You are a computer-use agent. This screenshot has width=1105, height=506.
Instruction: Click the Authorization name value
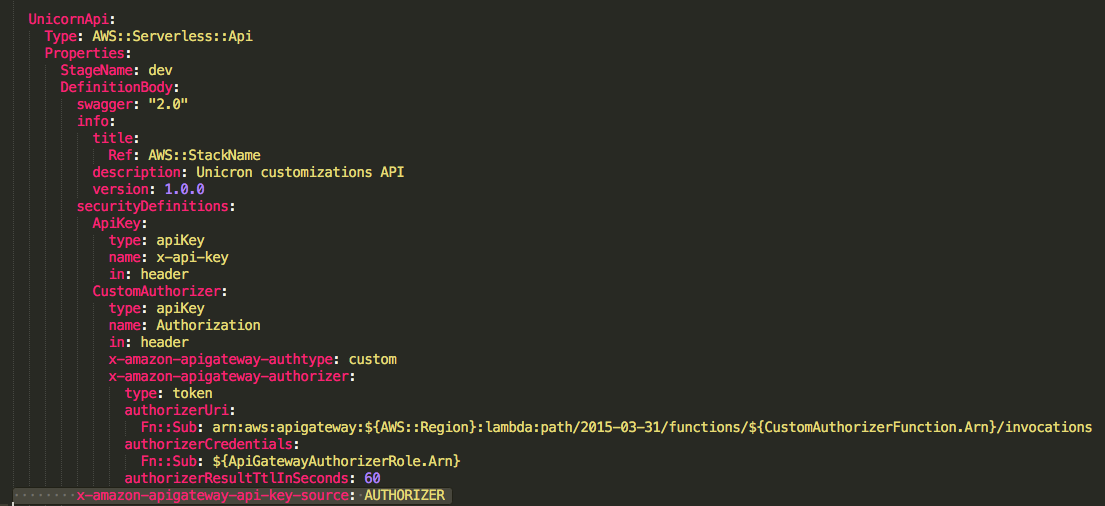pos(208,326)
